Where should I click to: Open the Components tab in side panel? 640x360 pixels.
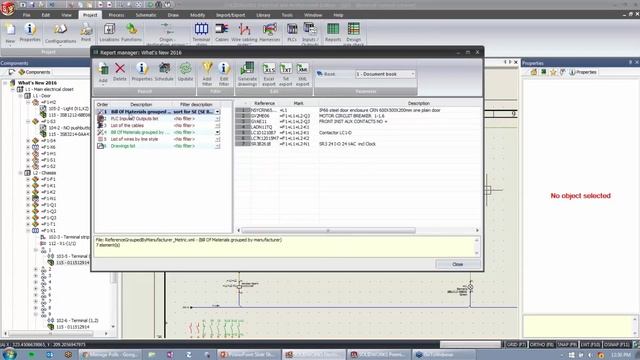tap(34, 72)
